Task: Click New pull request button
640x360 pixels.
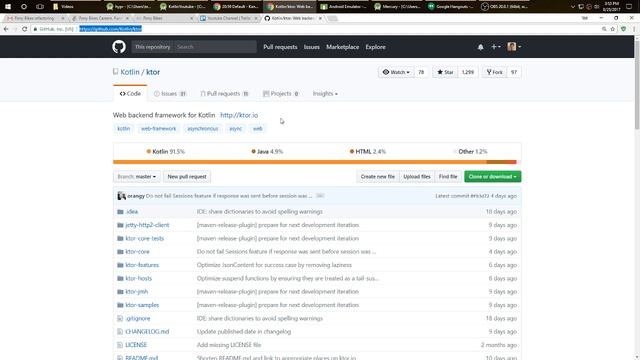Action: (x=187, y=177)
